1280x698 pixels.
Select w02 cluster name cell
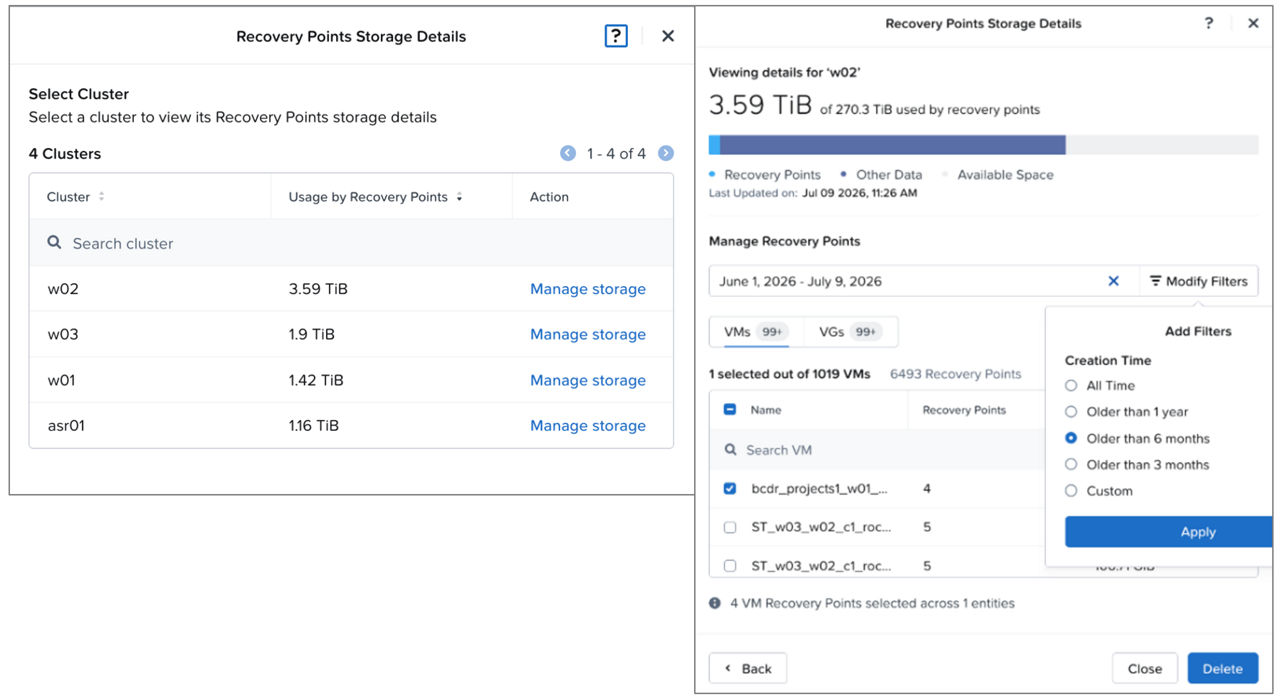(x=64, y=289)
